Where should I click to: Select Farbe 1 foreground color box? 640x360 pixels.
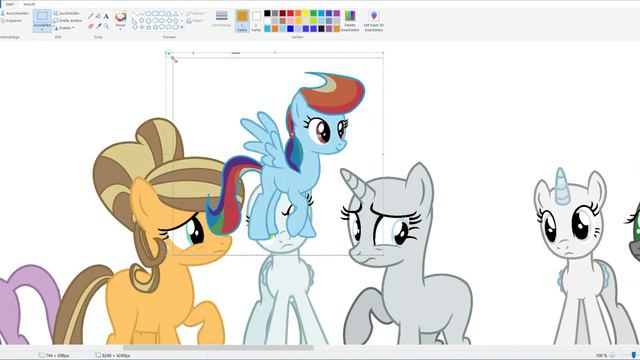[x=242, y=20]
